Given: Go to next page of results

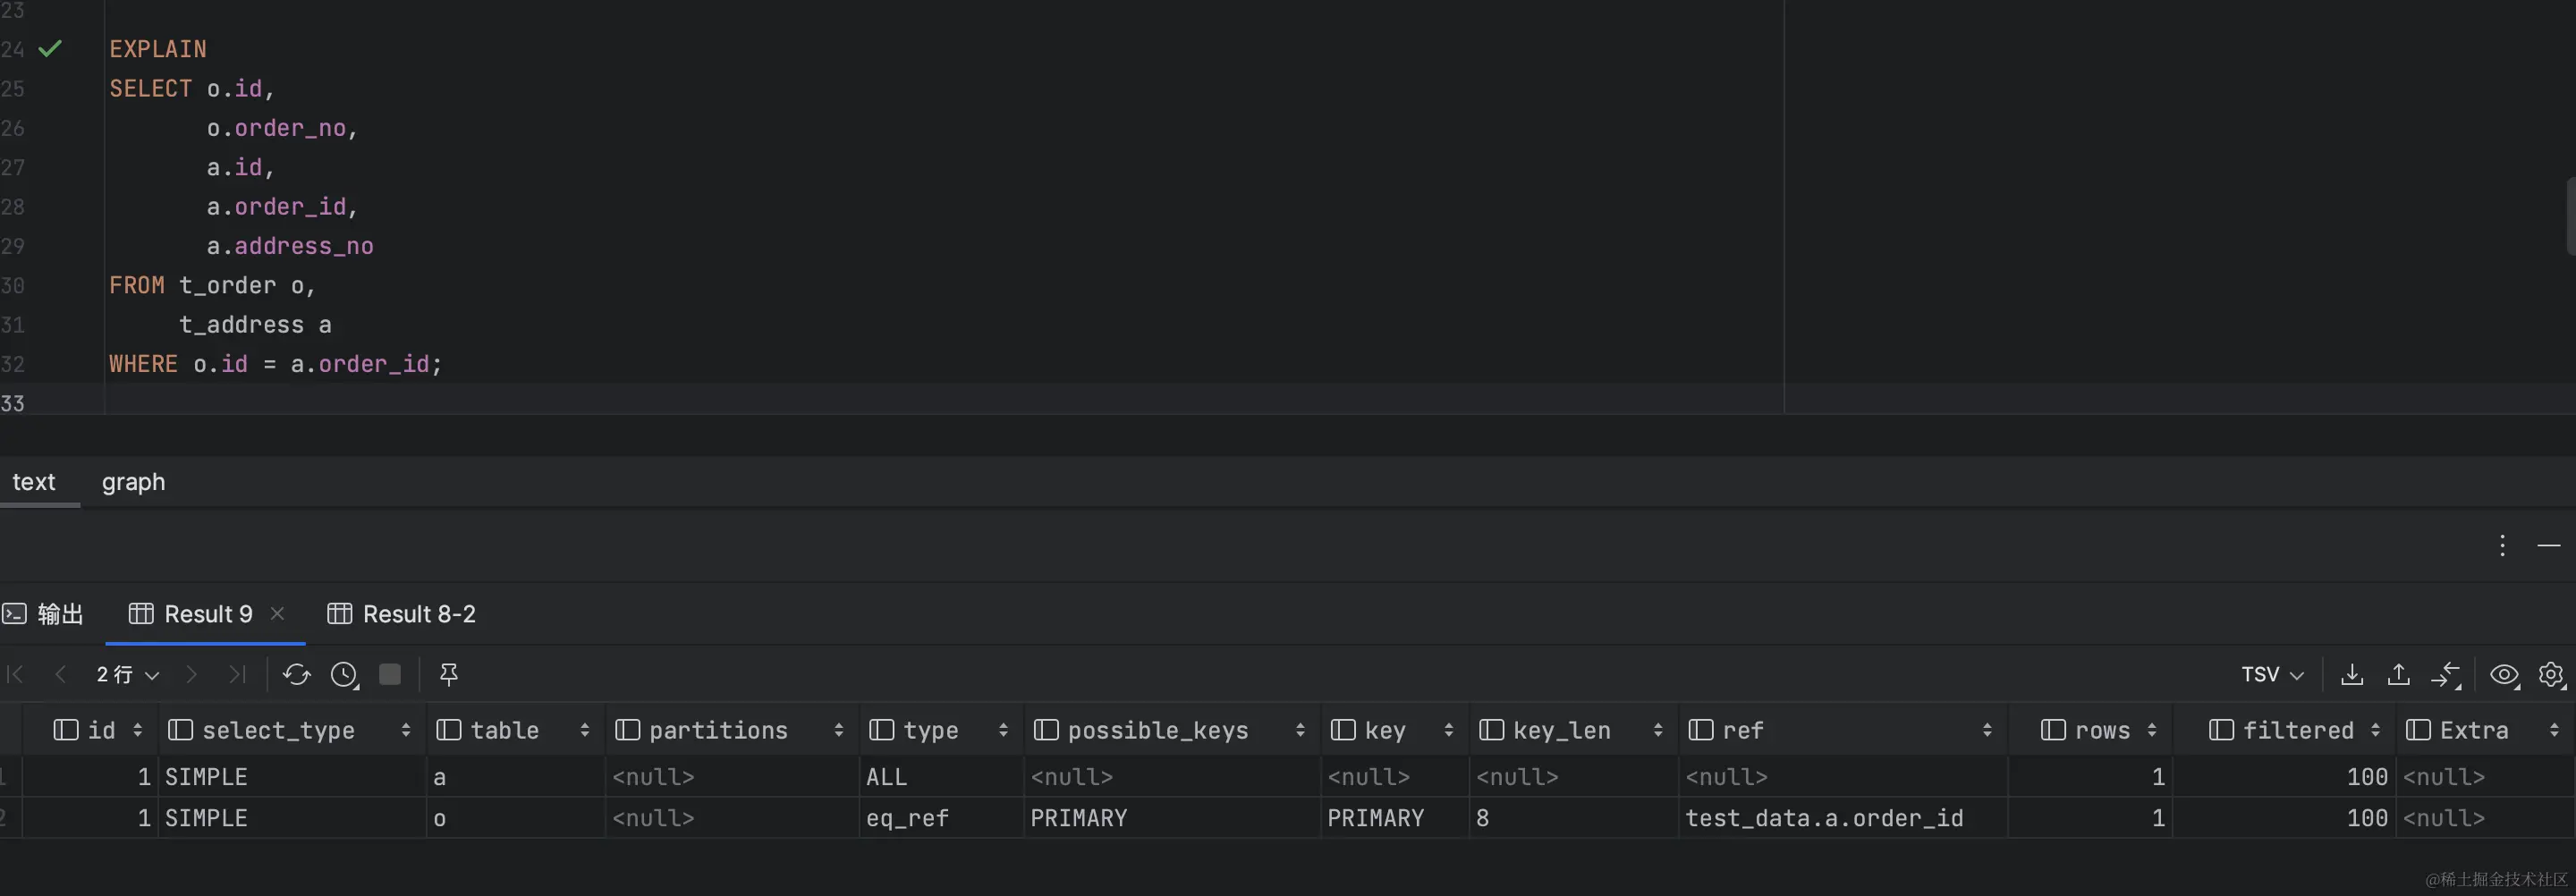Looking at the screenshot, I should [191, 675].
